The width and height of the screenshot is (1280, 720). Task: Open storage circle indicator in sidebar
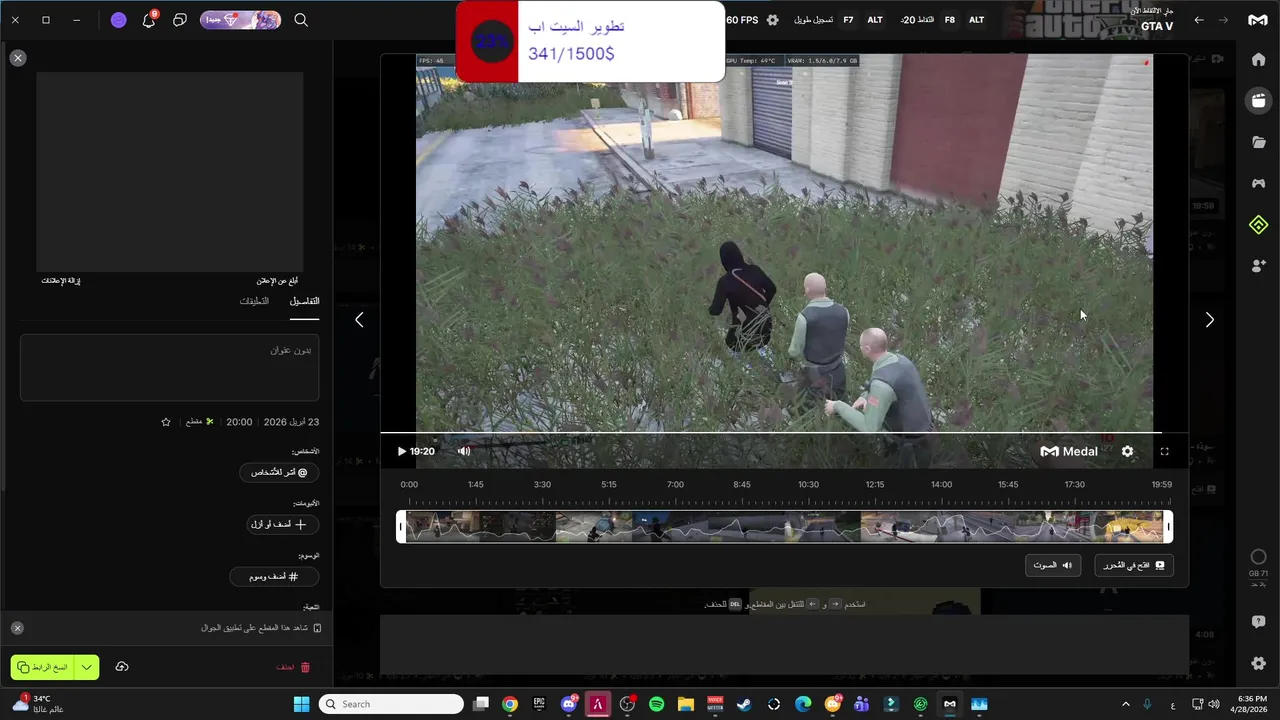[x=1258, y=557]
